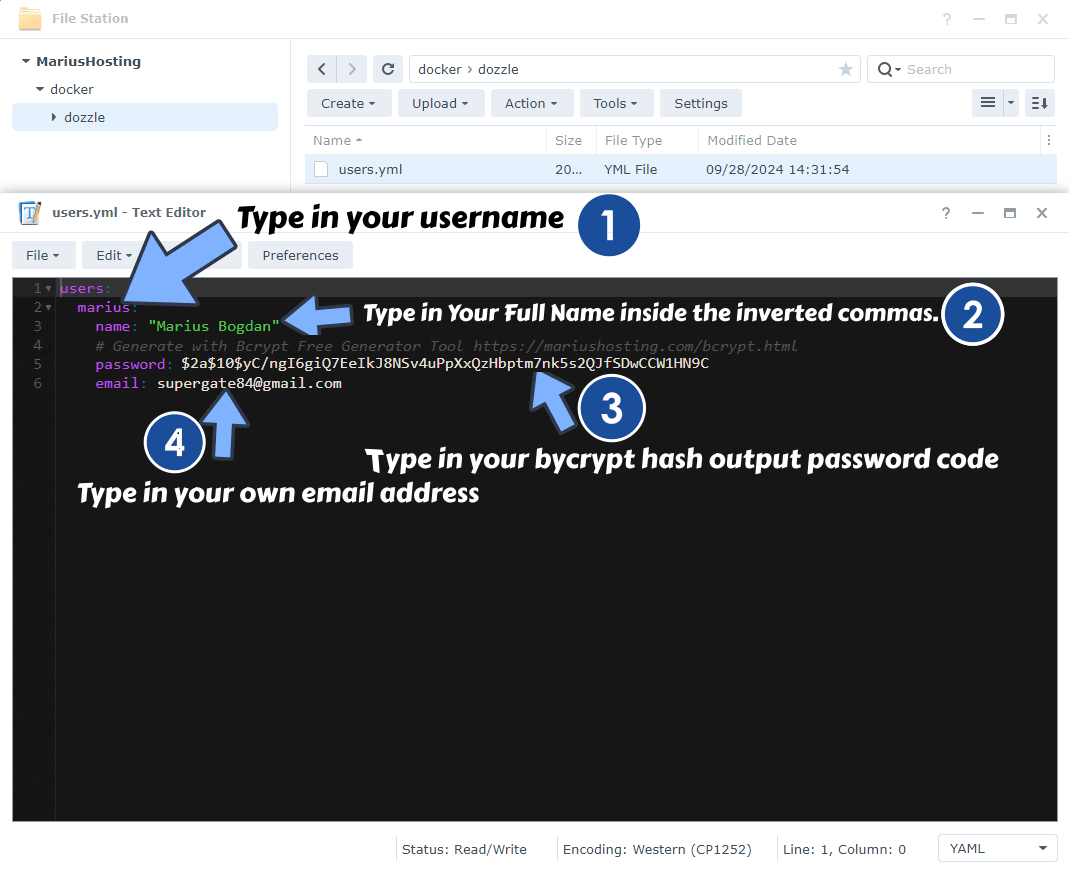The width and height of the screenshot is (1069, 871).
Task: Switch to list view mode icon
Action: click(x=988, y=103)
